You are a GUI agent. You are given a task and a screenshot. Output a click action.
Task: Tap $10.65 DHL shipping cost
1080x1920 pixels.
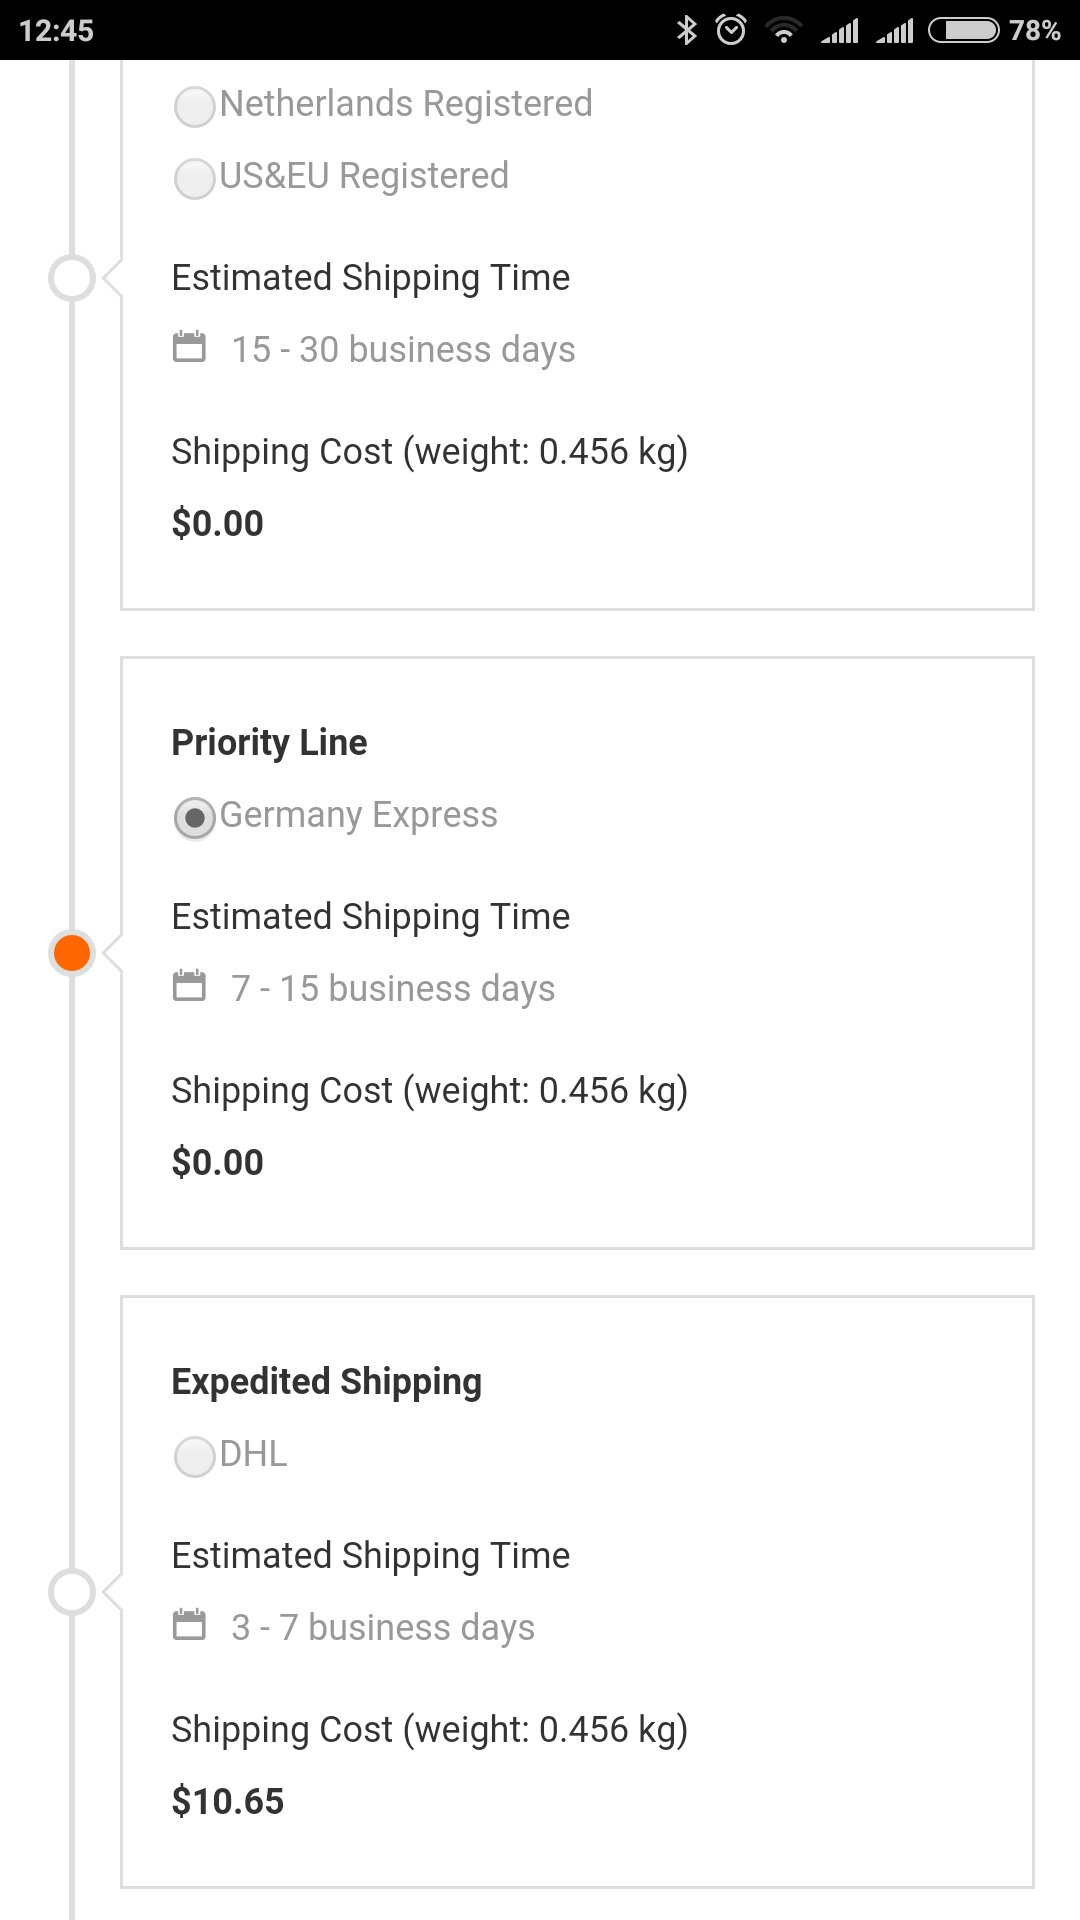[x=228, y=1801]
